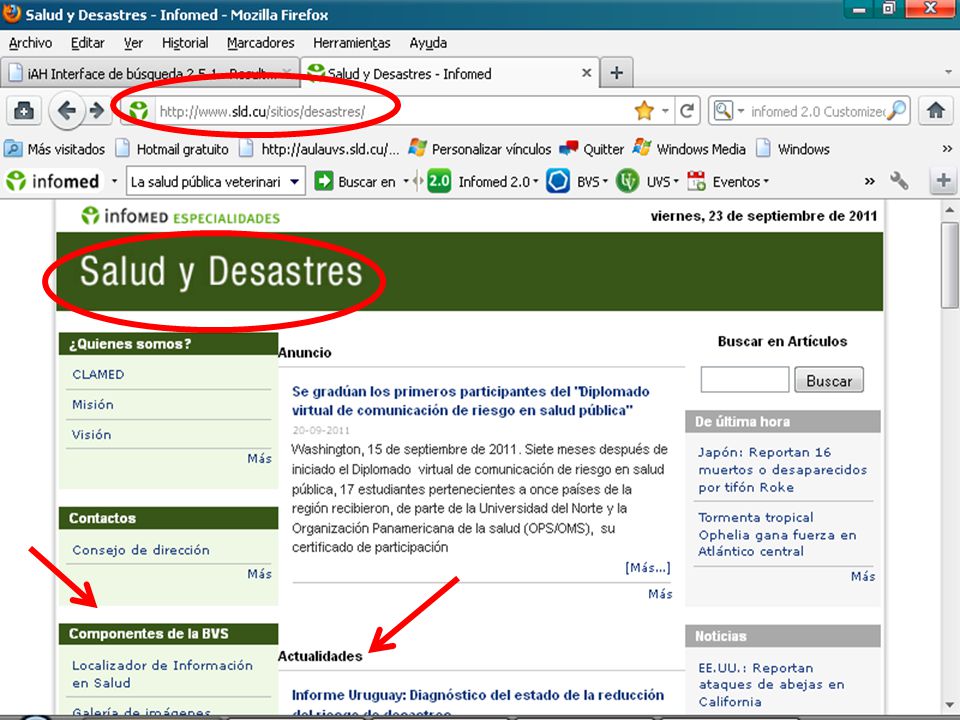Open the UVS toolbar menu
Viewport: 960px width, 720px height.
[x=647, y=181]
